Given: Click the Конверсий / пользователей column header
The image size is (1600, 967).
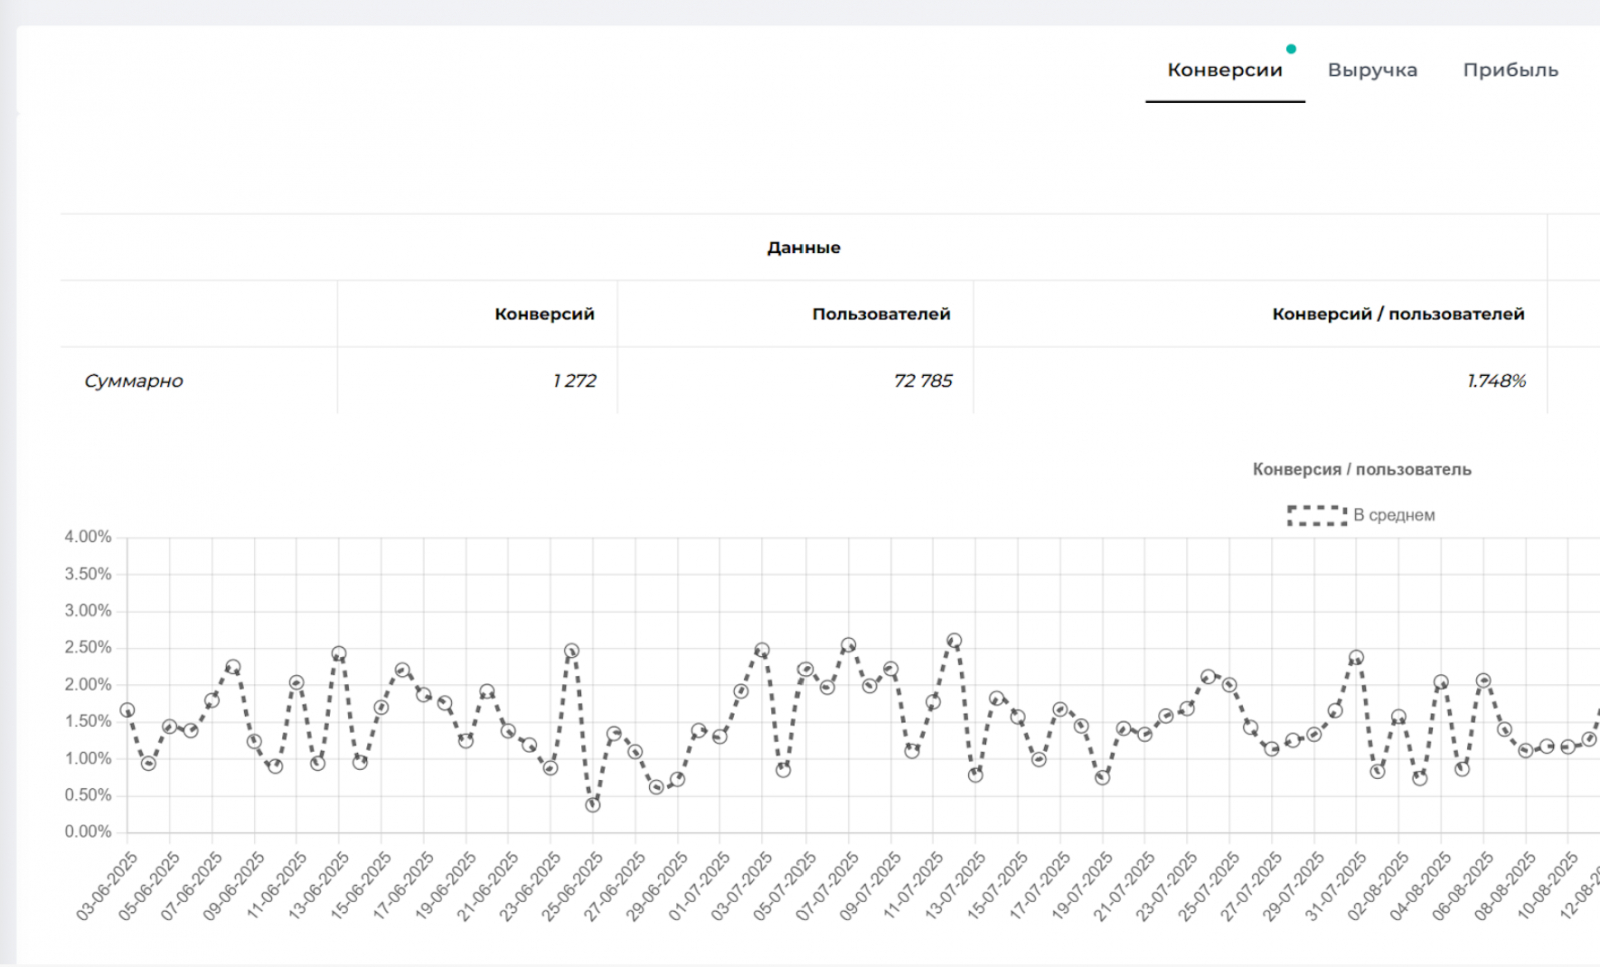Looking at the screenshot, I should point(1397,314).
